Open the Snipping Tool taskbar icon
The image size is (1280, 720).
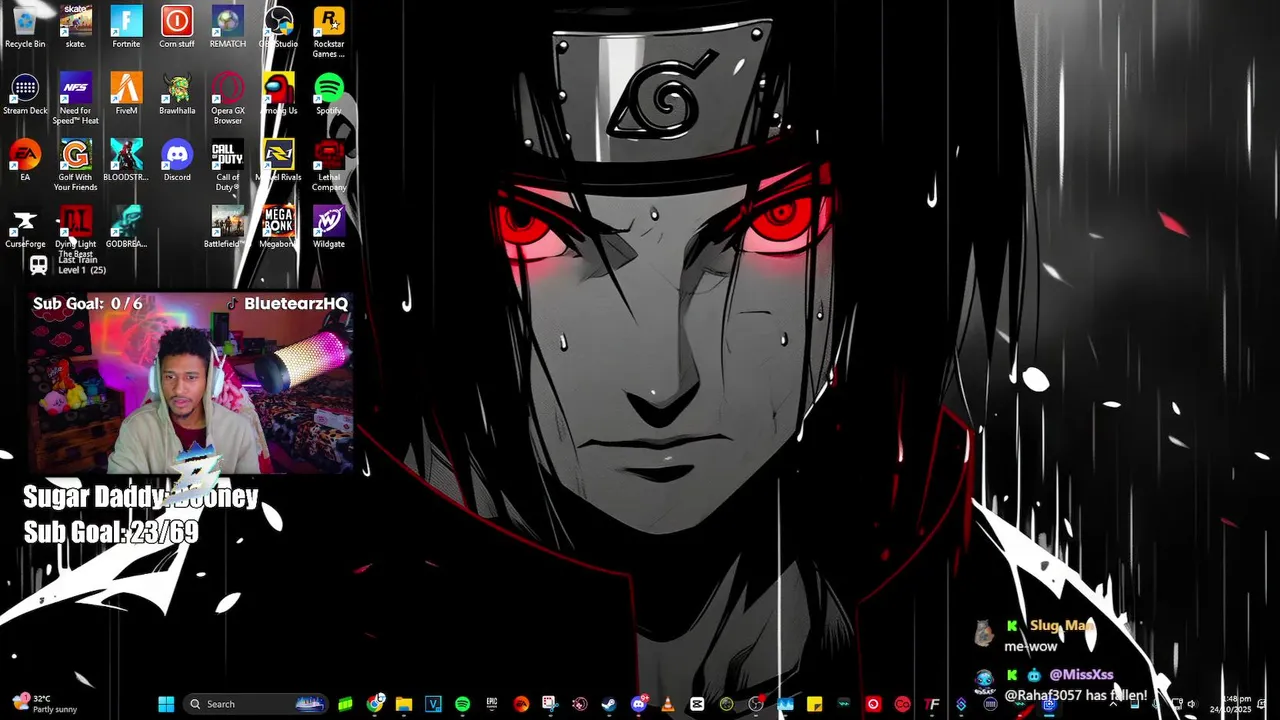click(549, 704)
